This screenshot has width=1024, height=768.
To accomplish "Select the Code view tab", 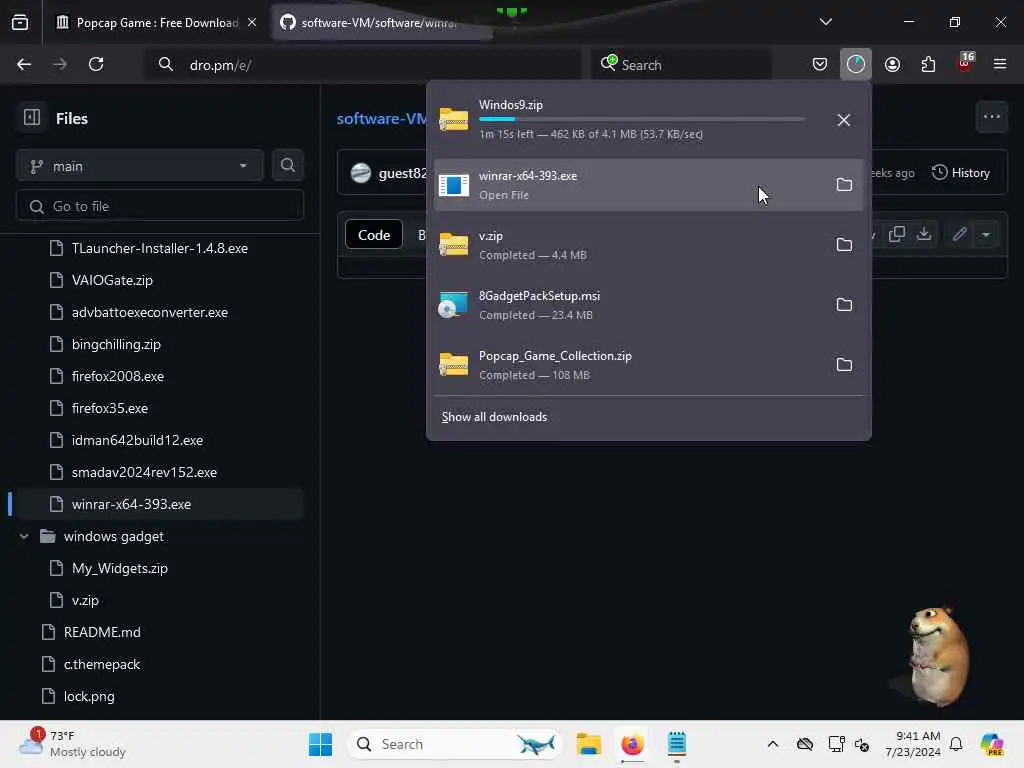I will click(x=374, y=234).
